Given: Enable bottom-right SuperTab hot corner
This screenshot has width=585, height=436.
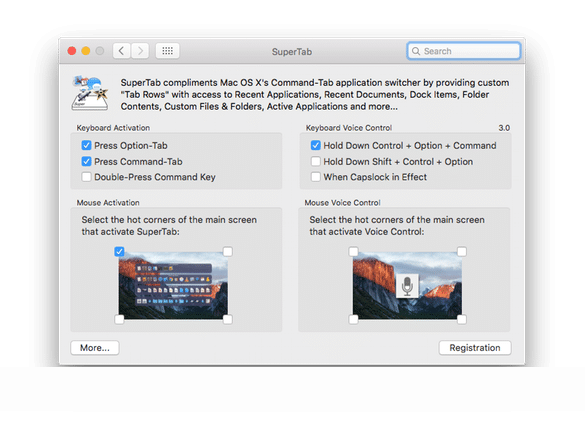Looking at the screenshot, I should (228, 319).
